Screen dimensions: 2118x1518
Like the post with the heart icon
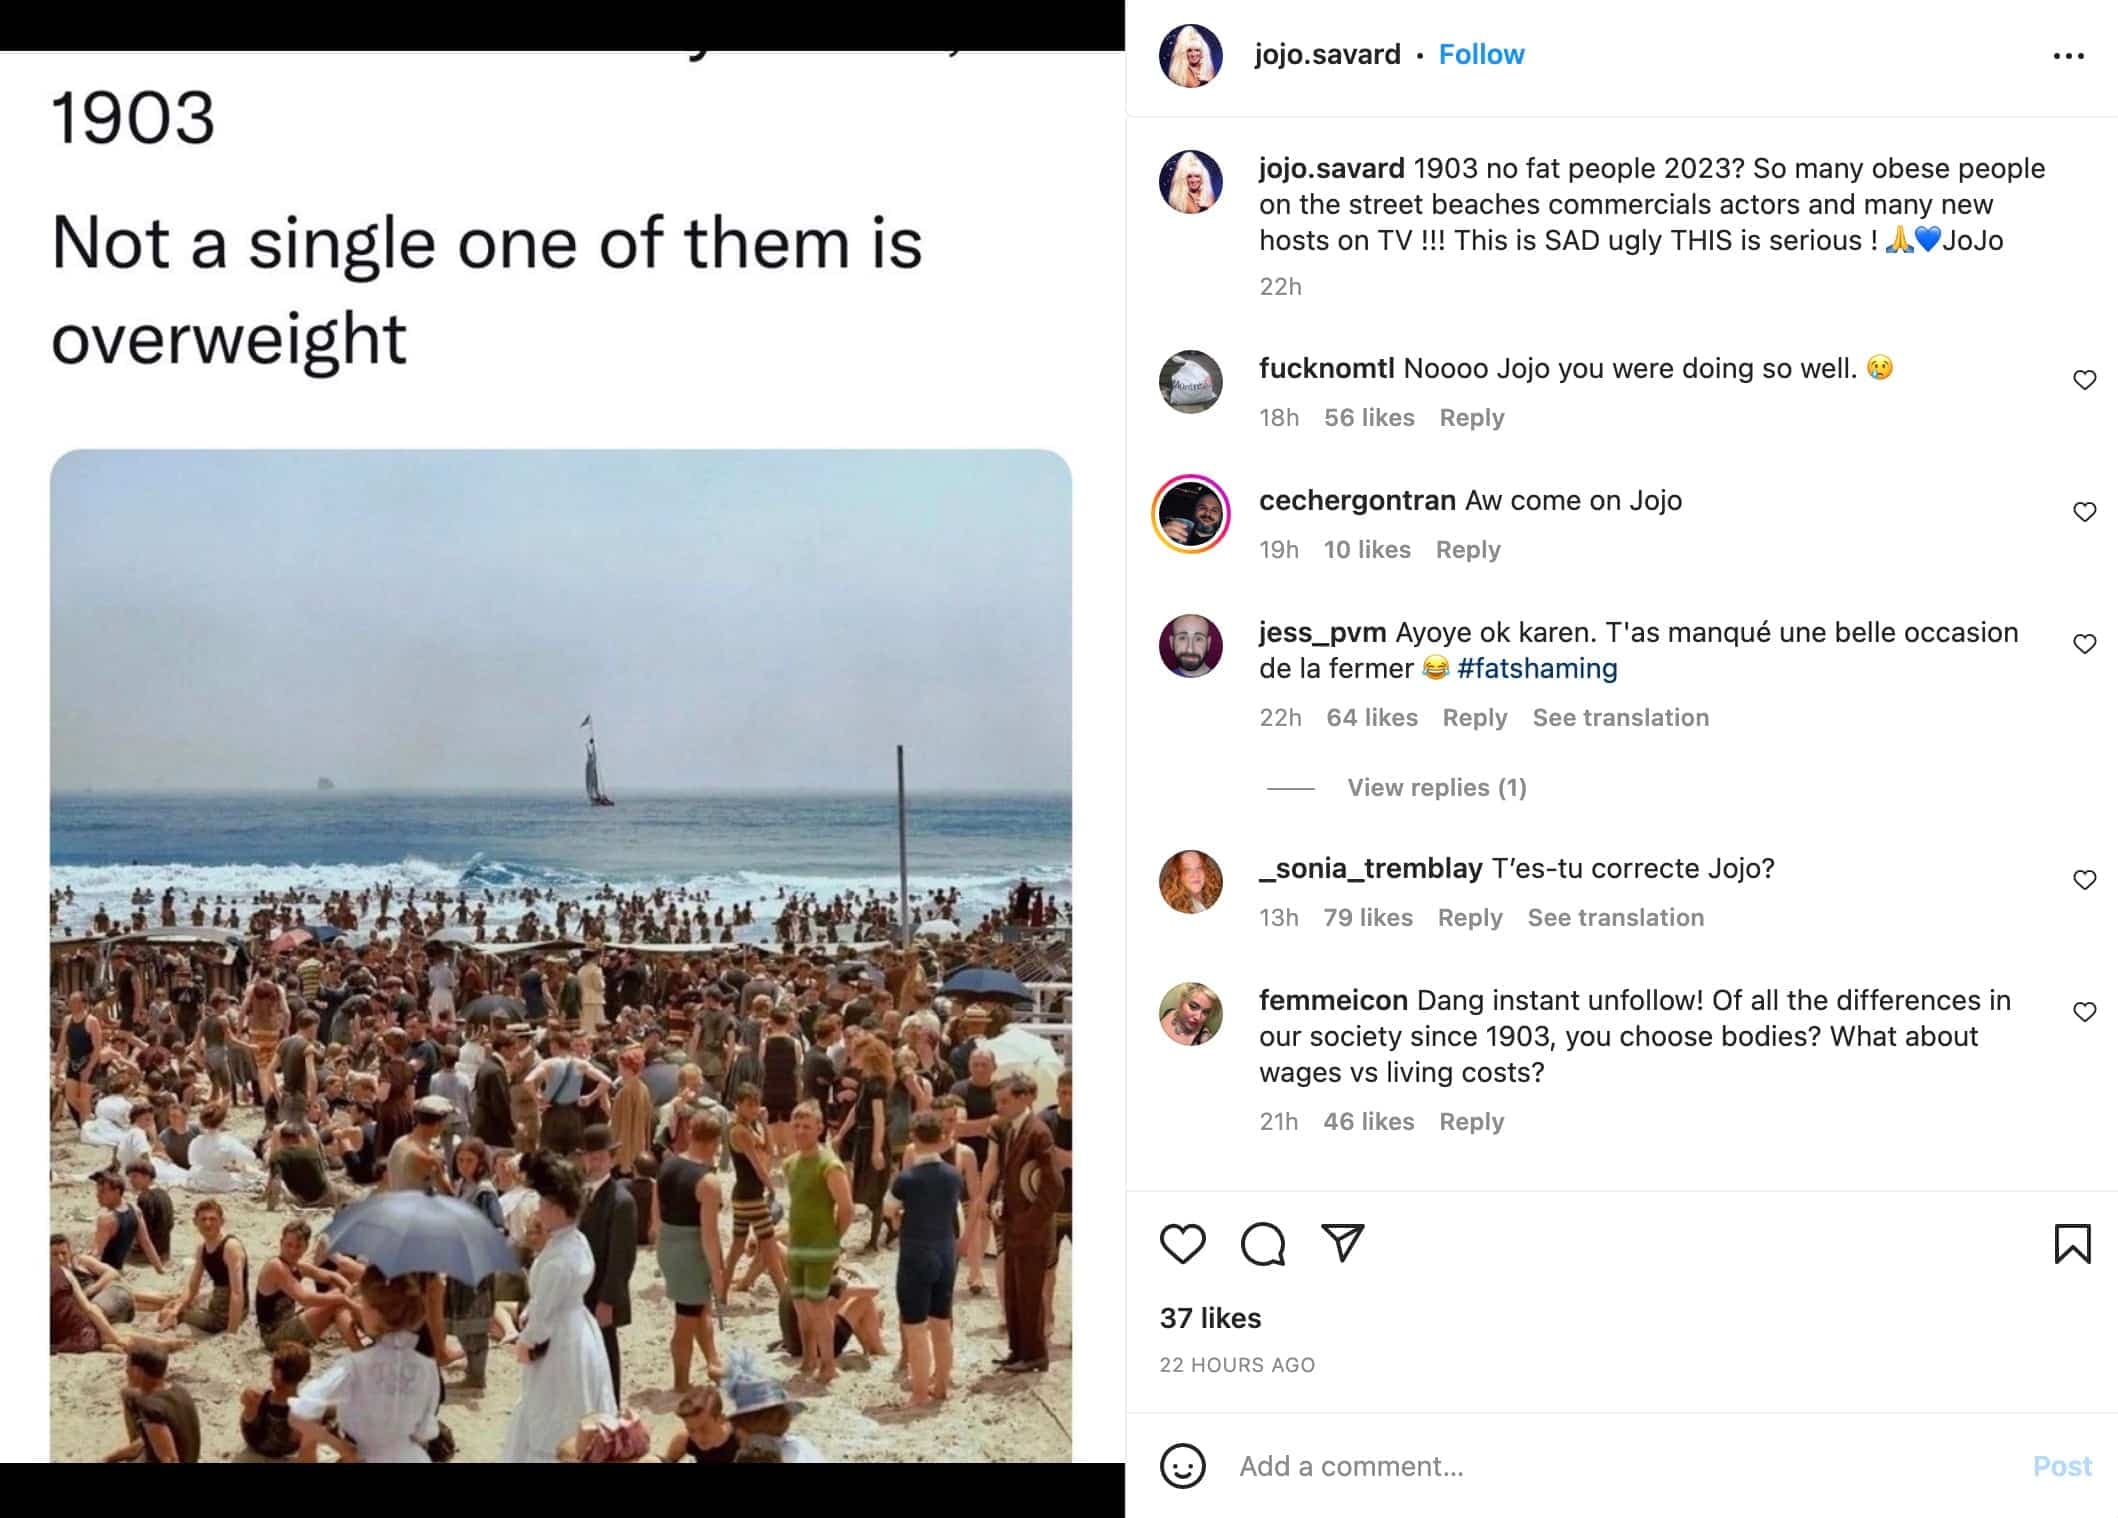(x=1182, y=1244)
